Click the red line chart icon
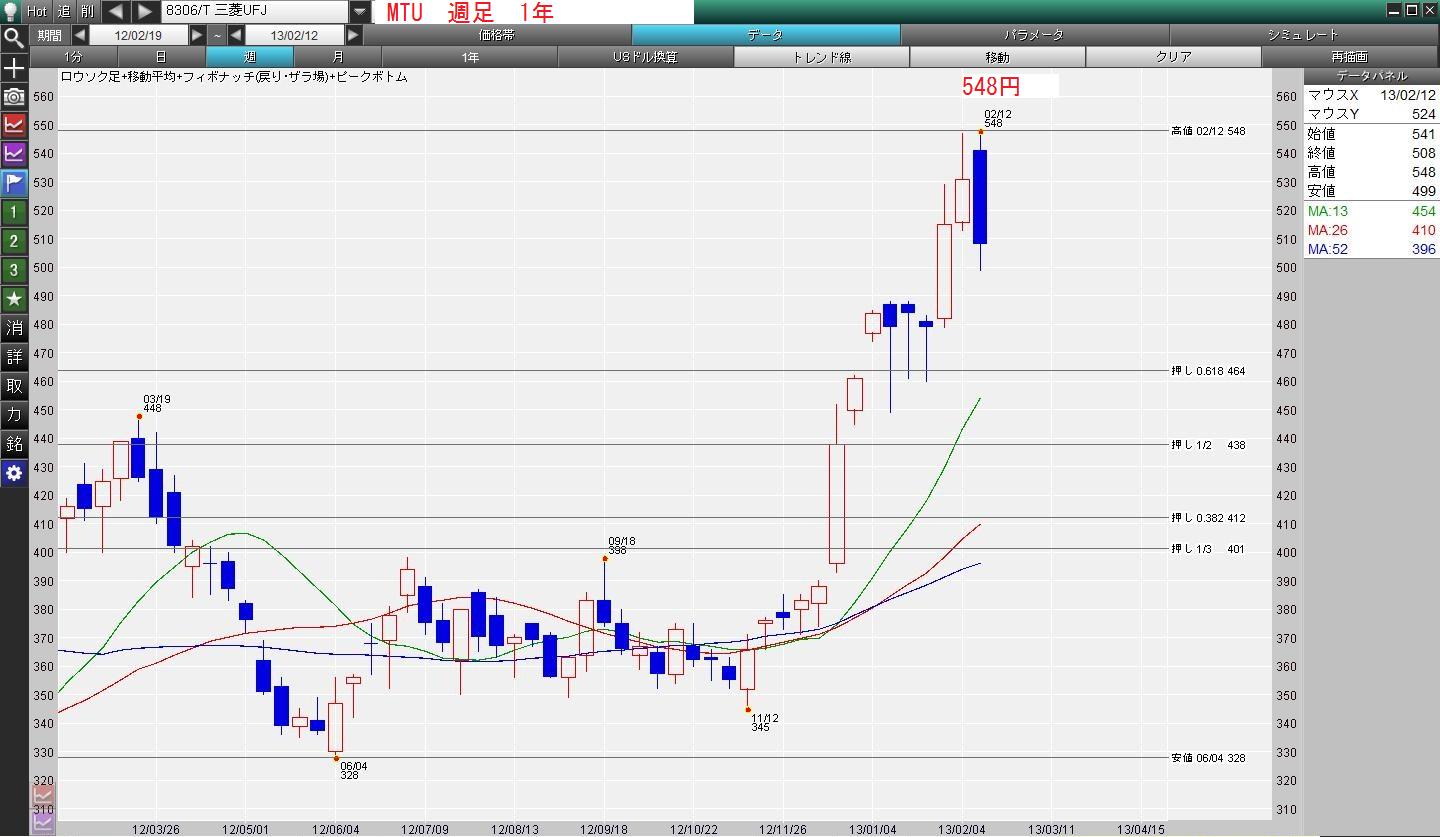This screenshot has width=1440, height=837. [x=14, y=125]
